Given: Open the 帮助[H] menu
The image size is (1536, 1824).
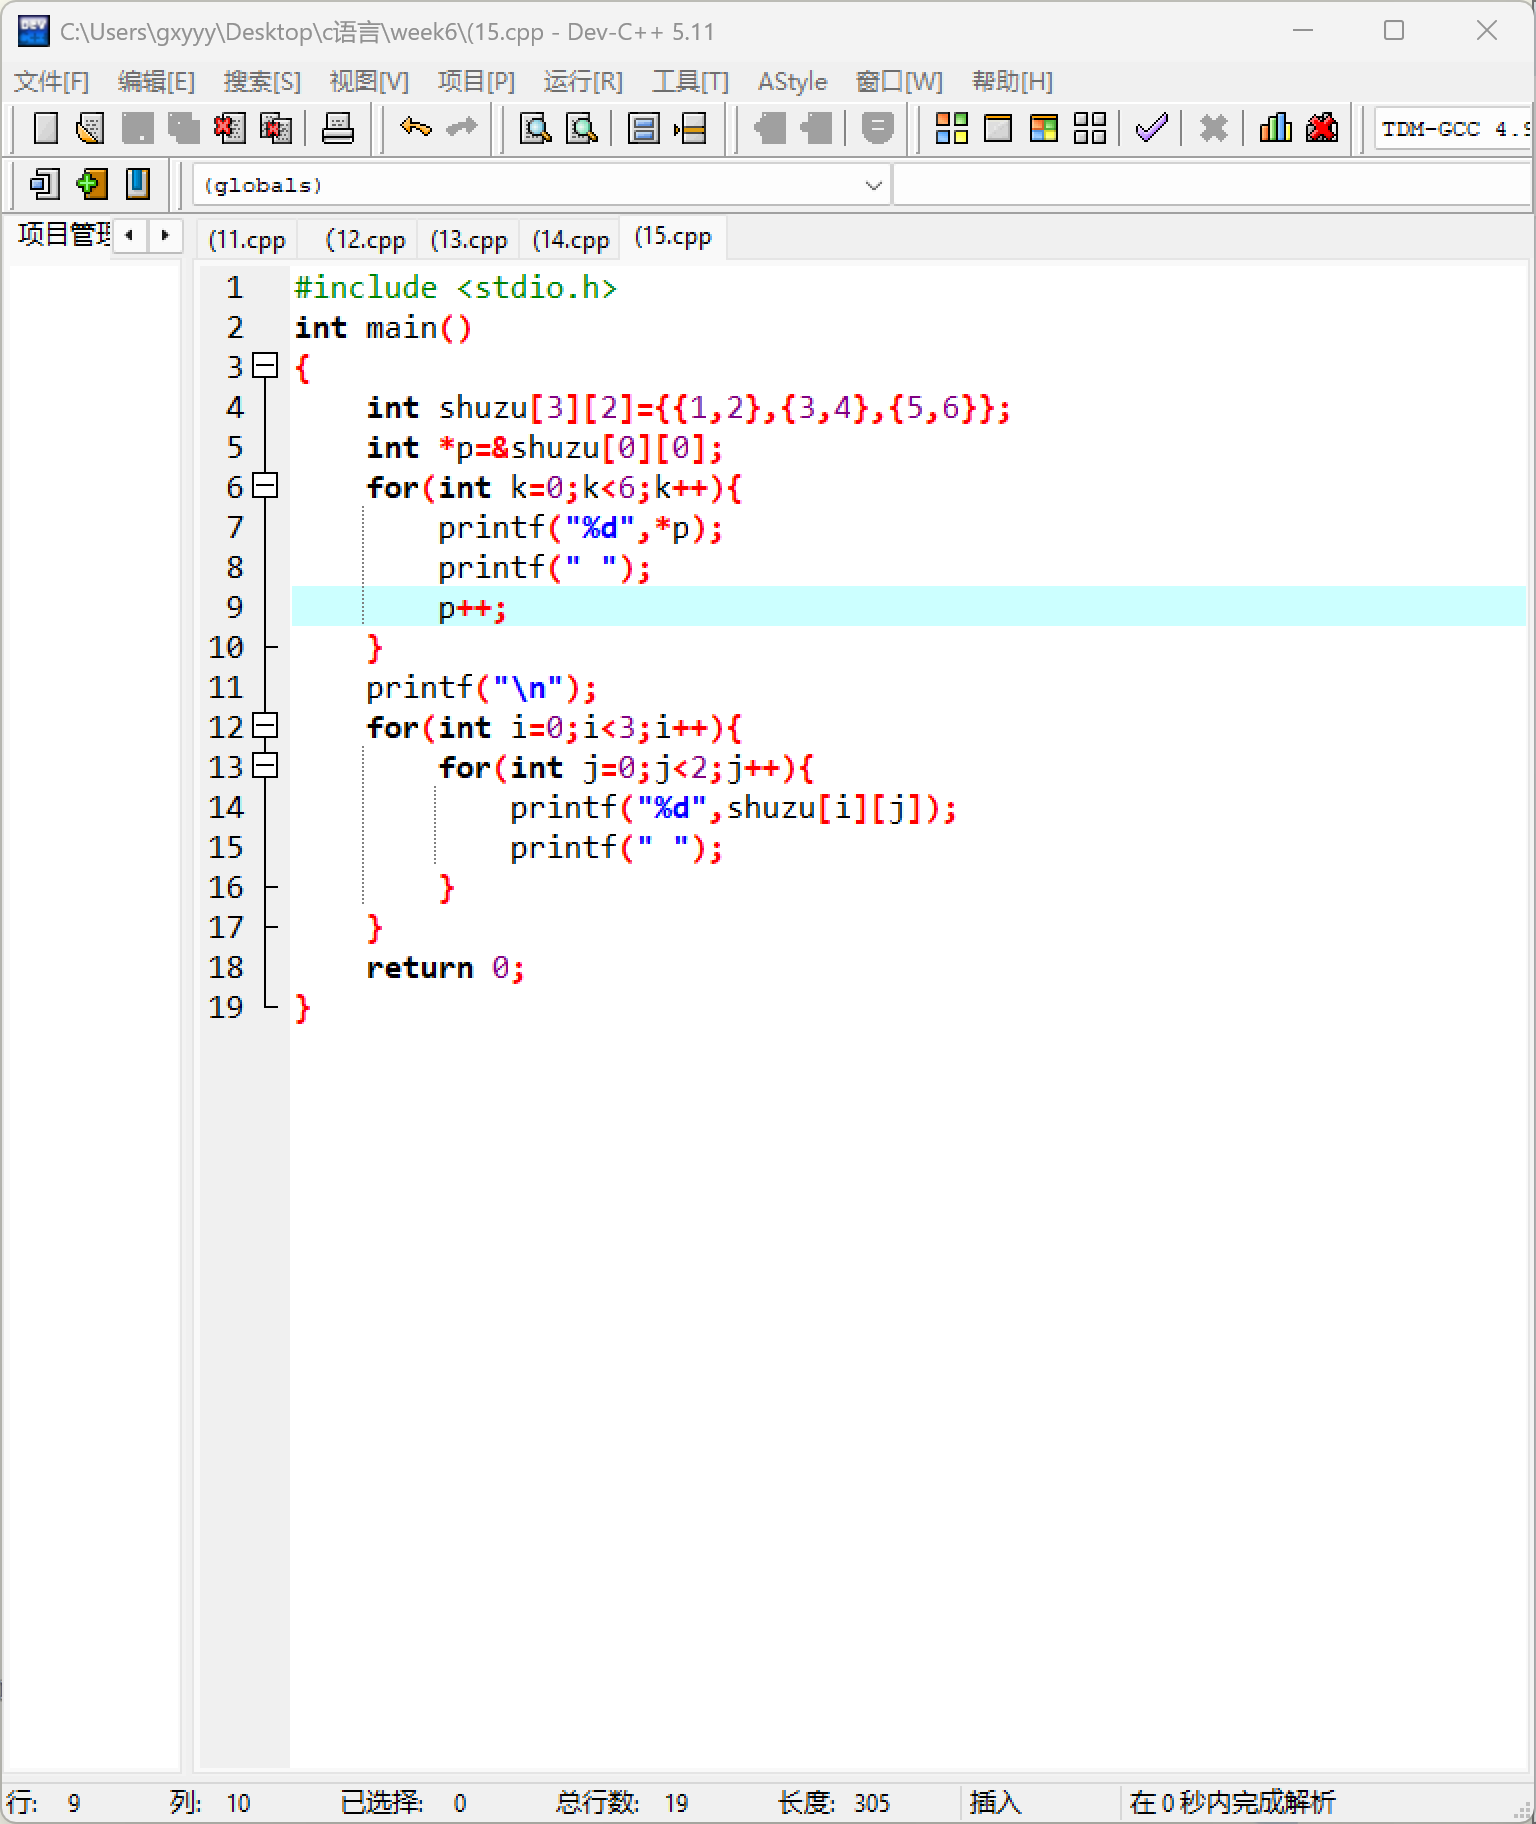Looking at the screenshot, I should (1012, 81).
